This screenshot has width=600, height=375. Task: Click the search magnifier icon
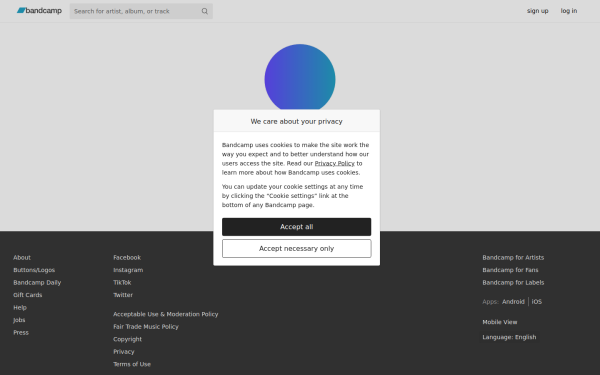click(205, 11)
